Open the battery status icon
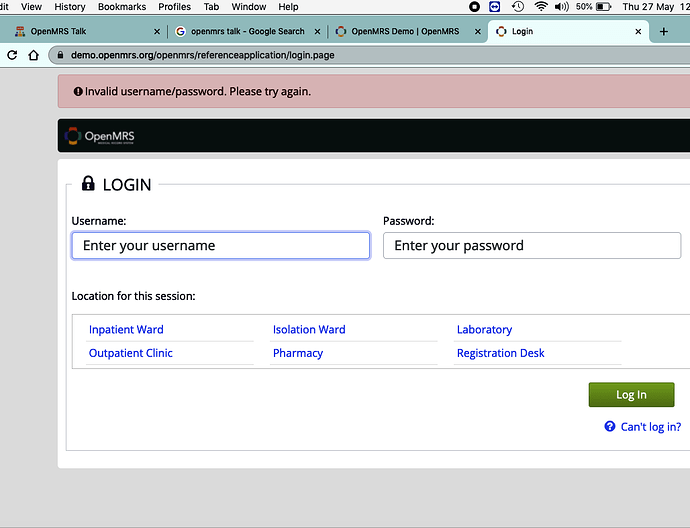The width and height of the screenshot is (690, 528). 603,7
